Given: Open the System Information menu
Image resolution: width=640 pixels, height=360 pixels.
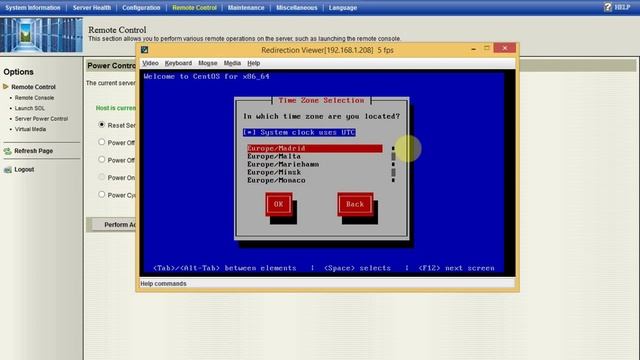Looking at the screenshot, I should click(33, 7).
